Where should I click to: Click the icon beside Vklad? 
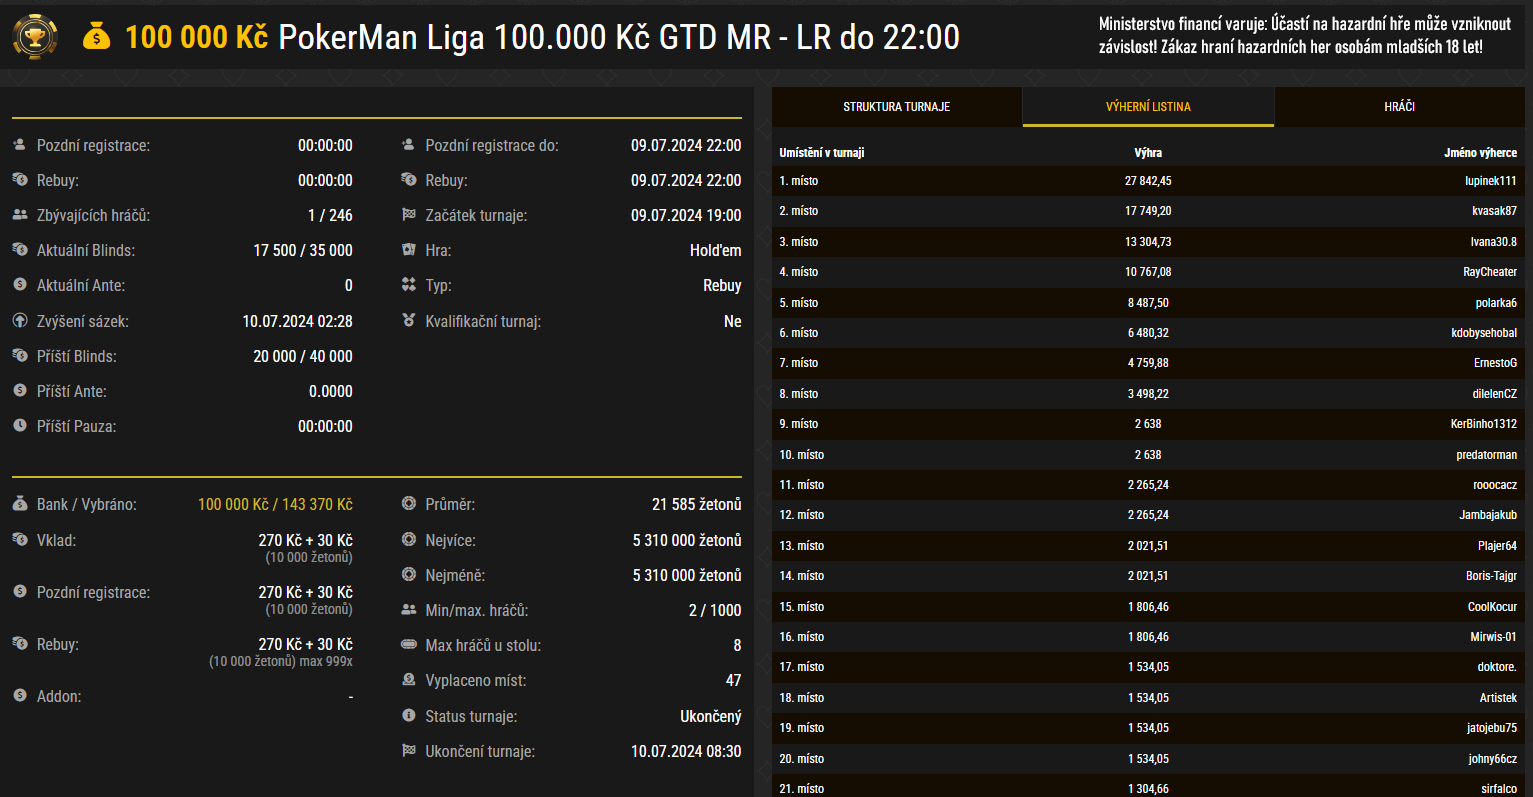19,540
